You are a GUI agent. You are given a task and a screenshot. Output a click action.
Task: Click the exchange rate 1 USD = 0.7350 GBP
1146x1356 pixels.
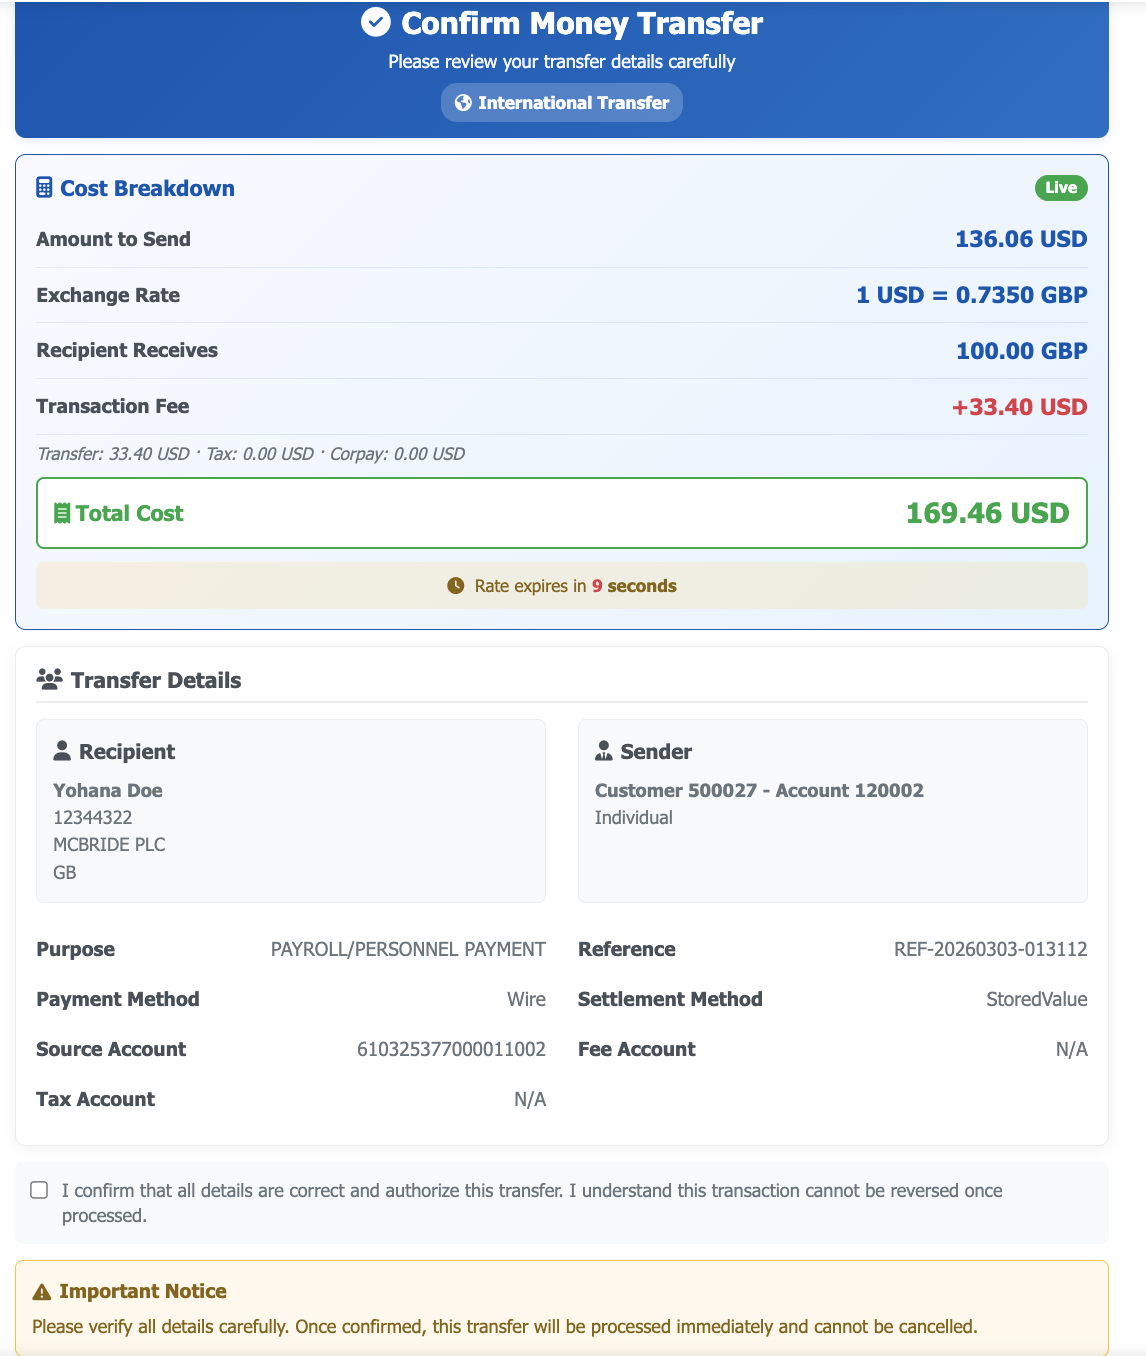971,295
